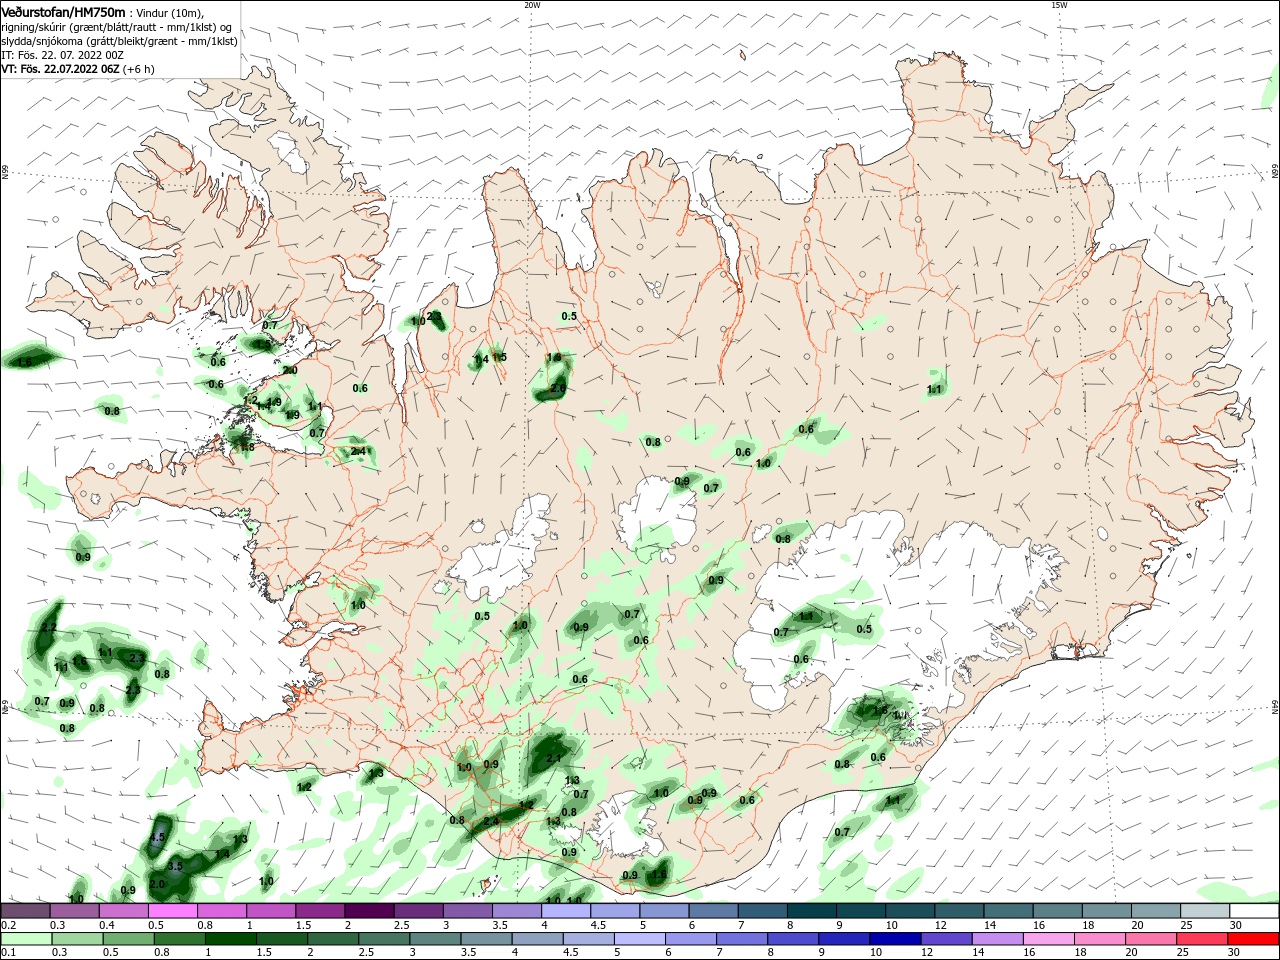Pick lower legend swatch starting at 9
The height and width of the screenshot is (960, 1280).
pos(843,939)
